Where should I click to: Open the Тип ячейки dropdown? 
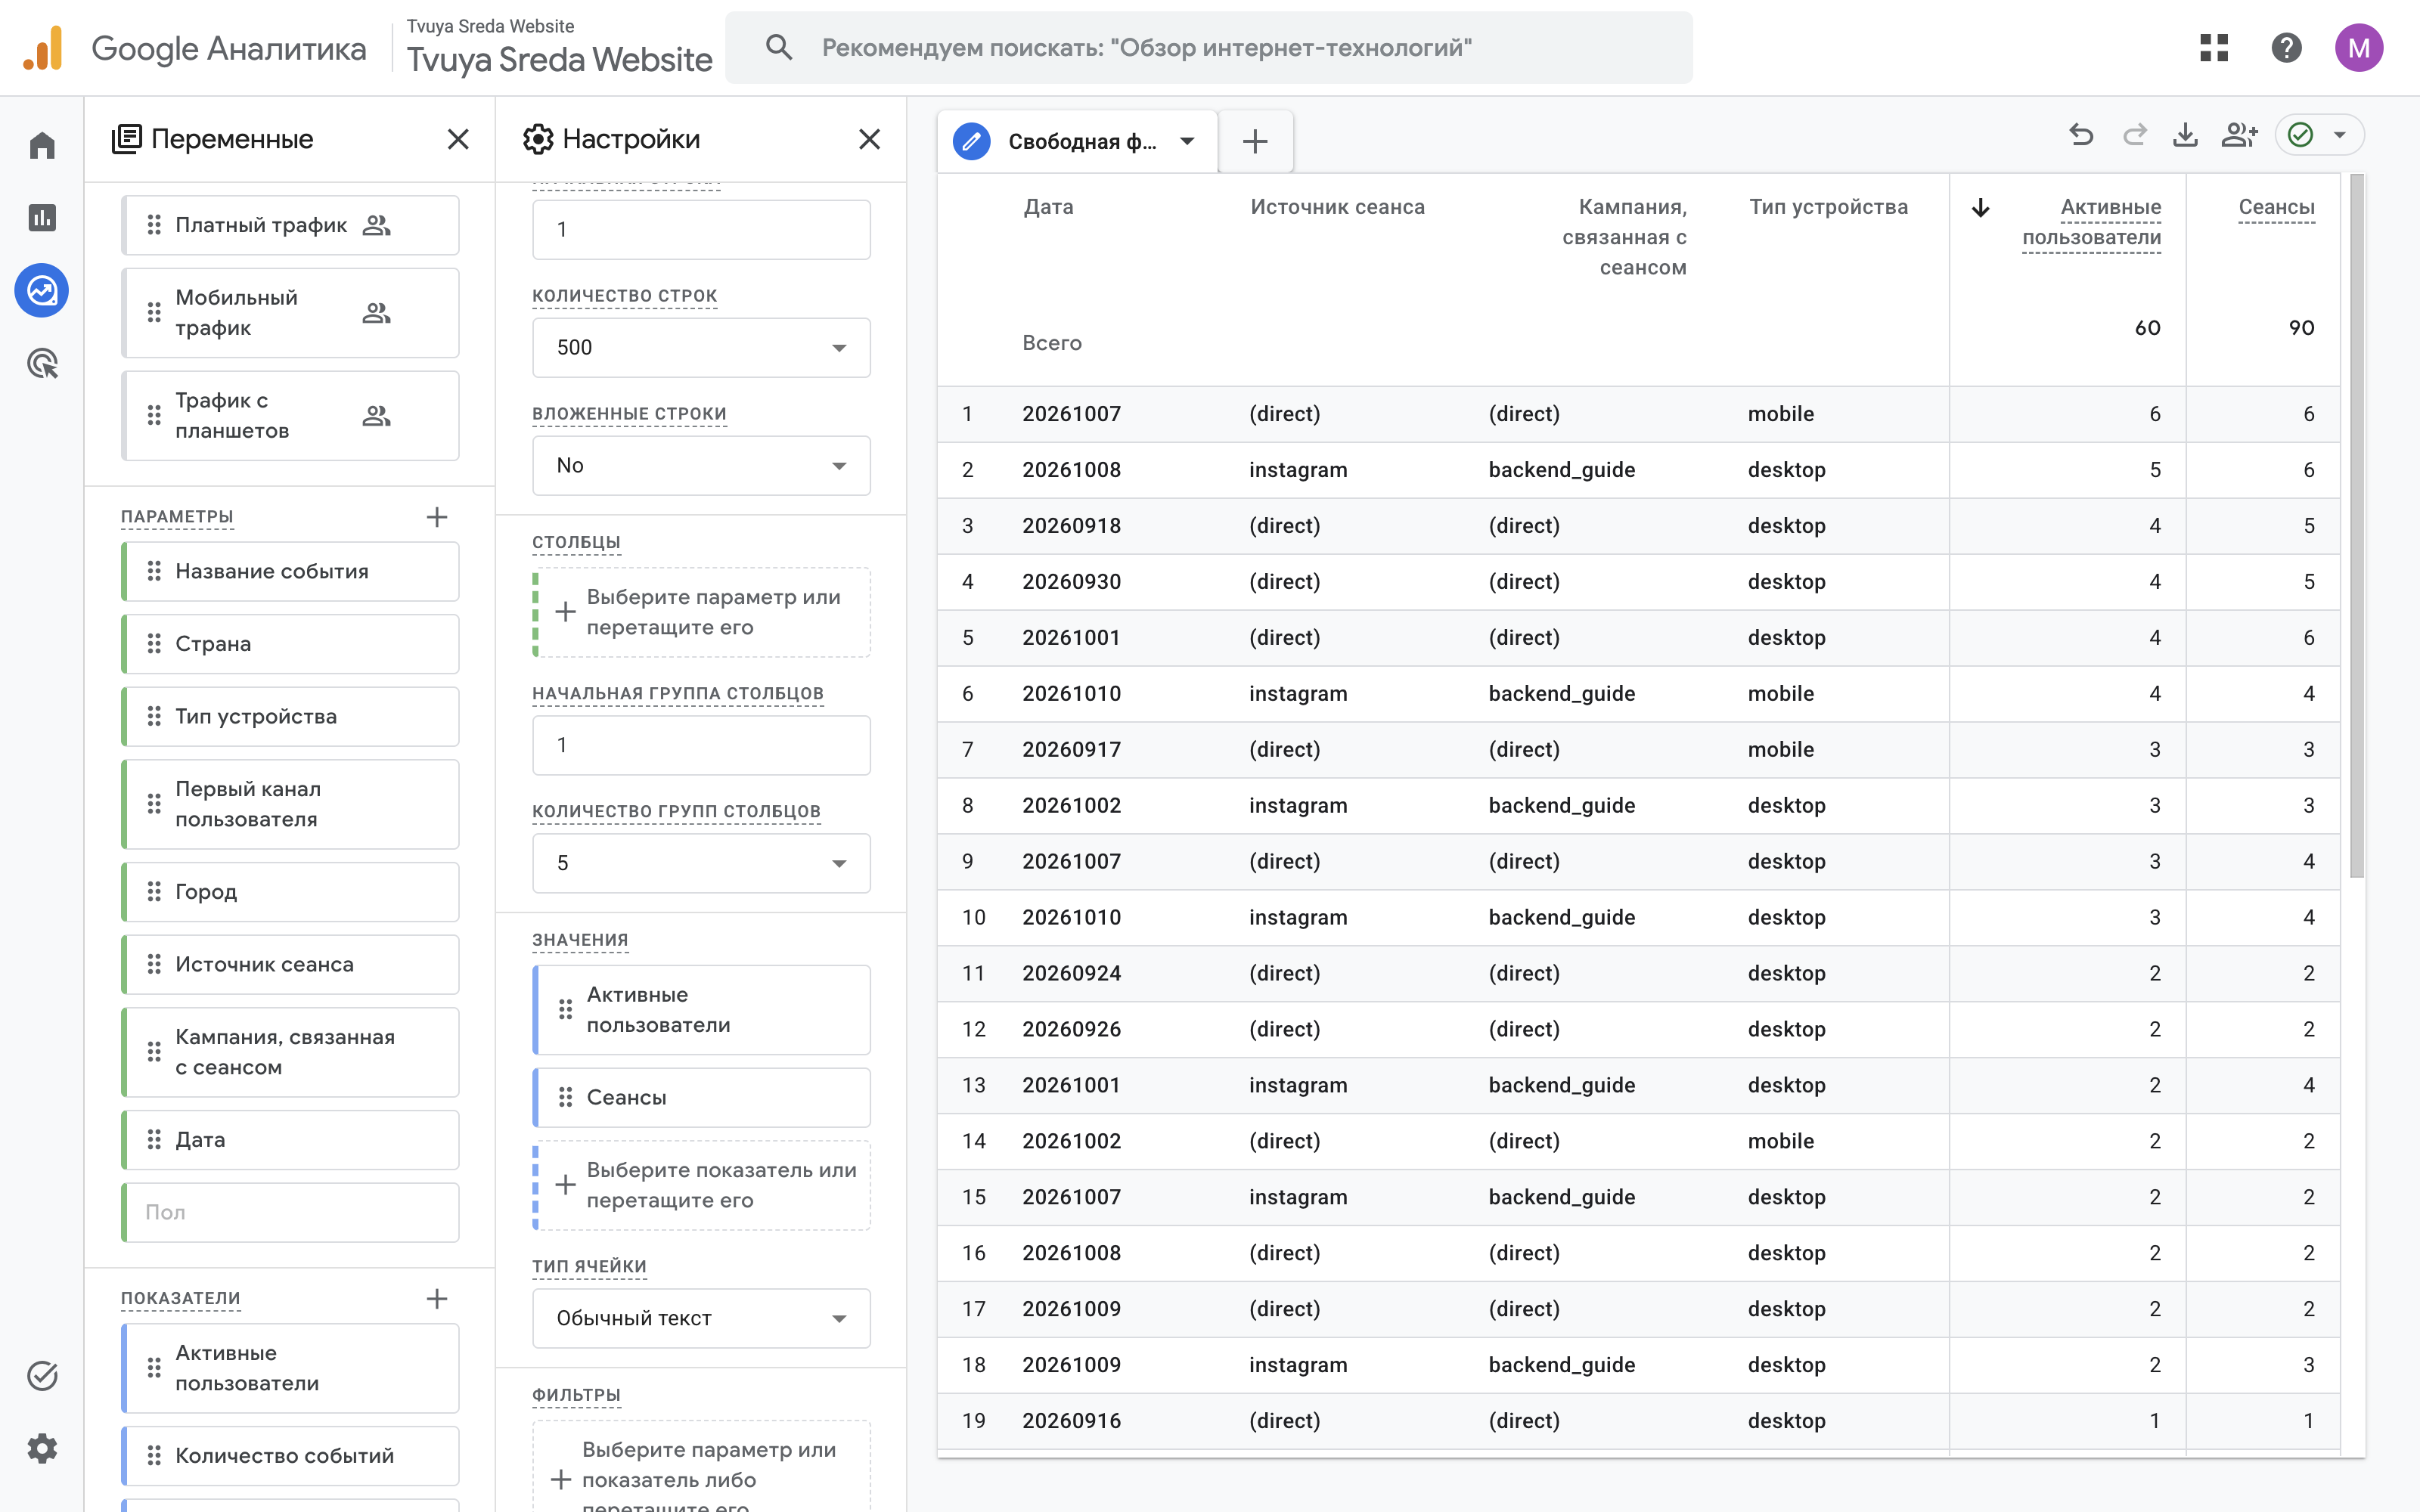[x=701, y=1319]
